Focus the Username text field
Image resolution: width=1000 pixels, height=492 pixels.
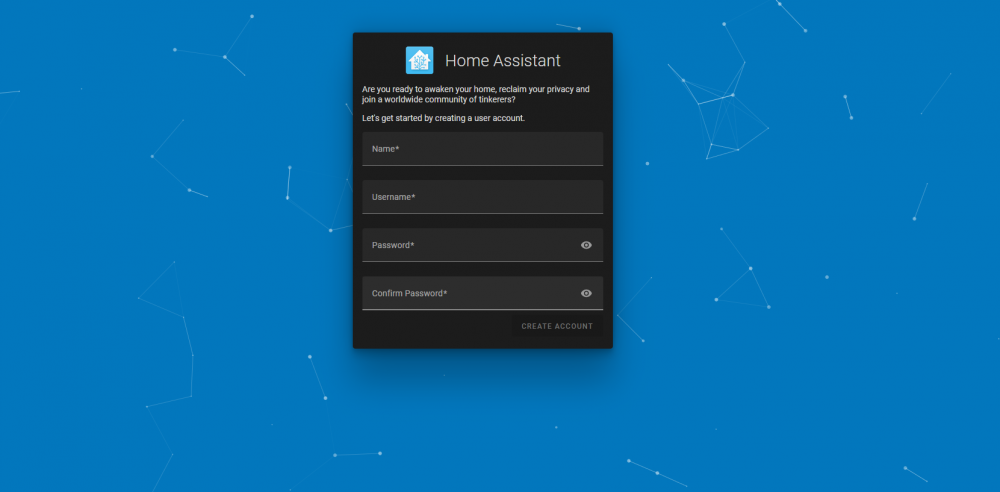[483, 197]
